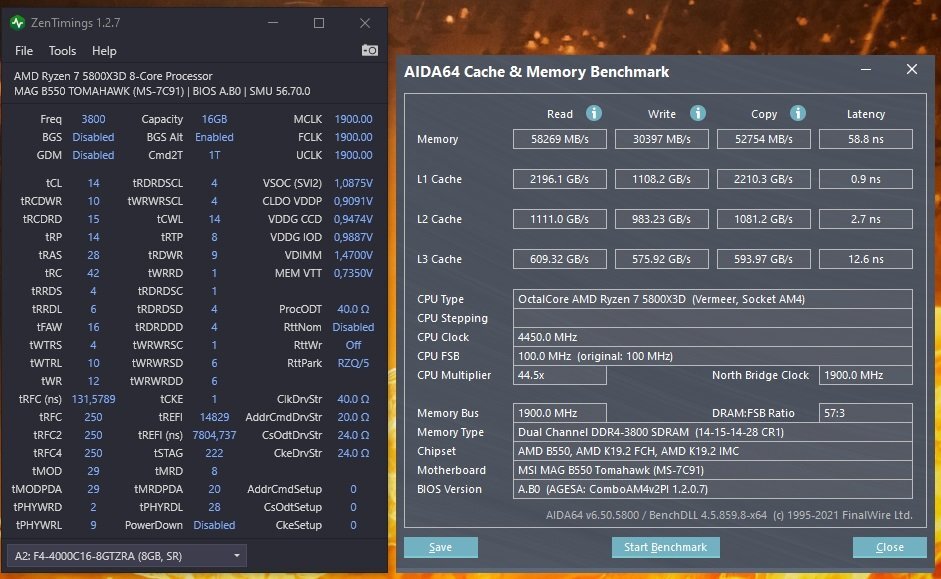Click the BGS Alt Enabled value

tap(214, 137)
